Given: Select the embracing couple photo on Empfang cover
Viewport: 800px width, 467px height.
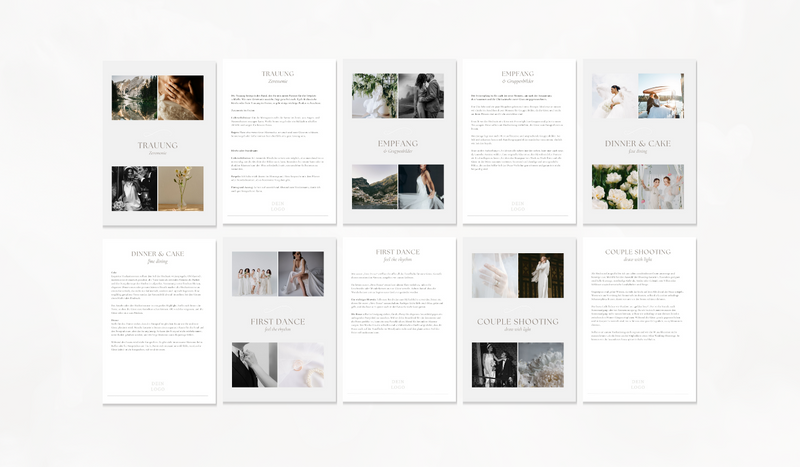Looking at the screenshot, I should [421, 97].
